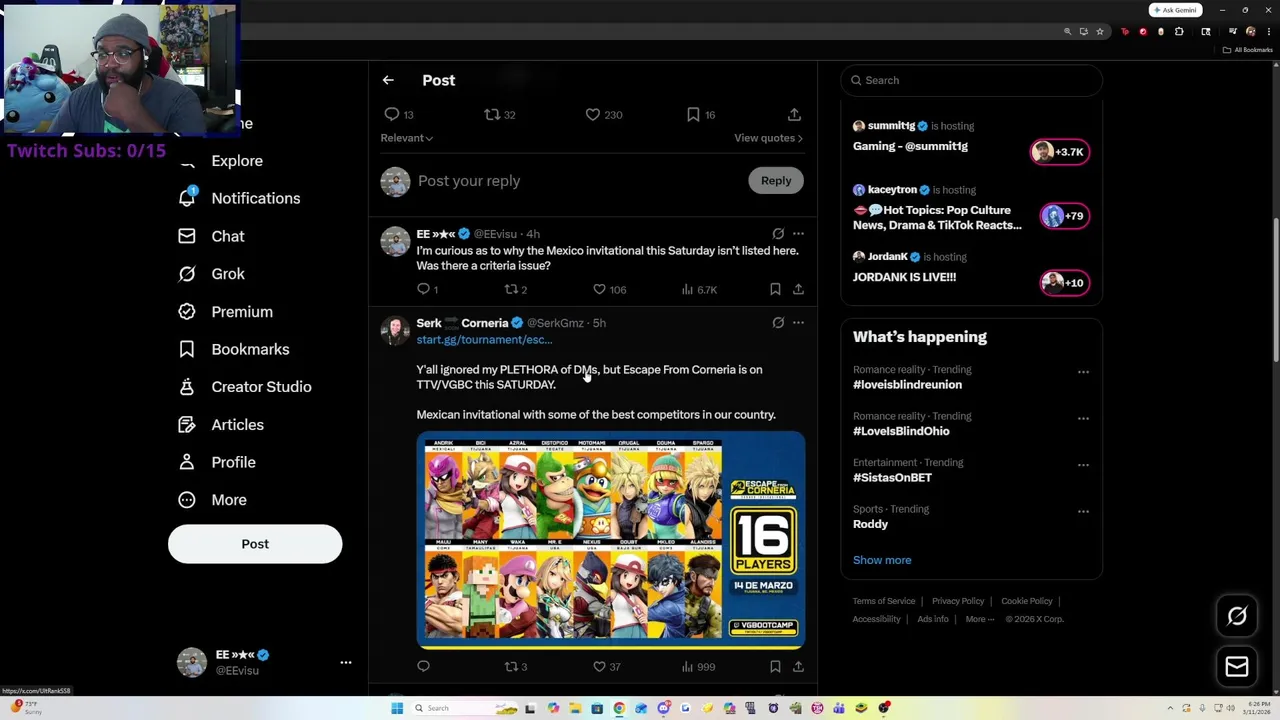Screen dimensions: 1280x720
Task: Repost Serk's post with 3 reposts
Action: (511, 666)
